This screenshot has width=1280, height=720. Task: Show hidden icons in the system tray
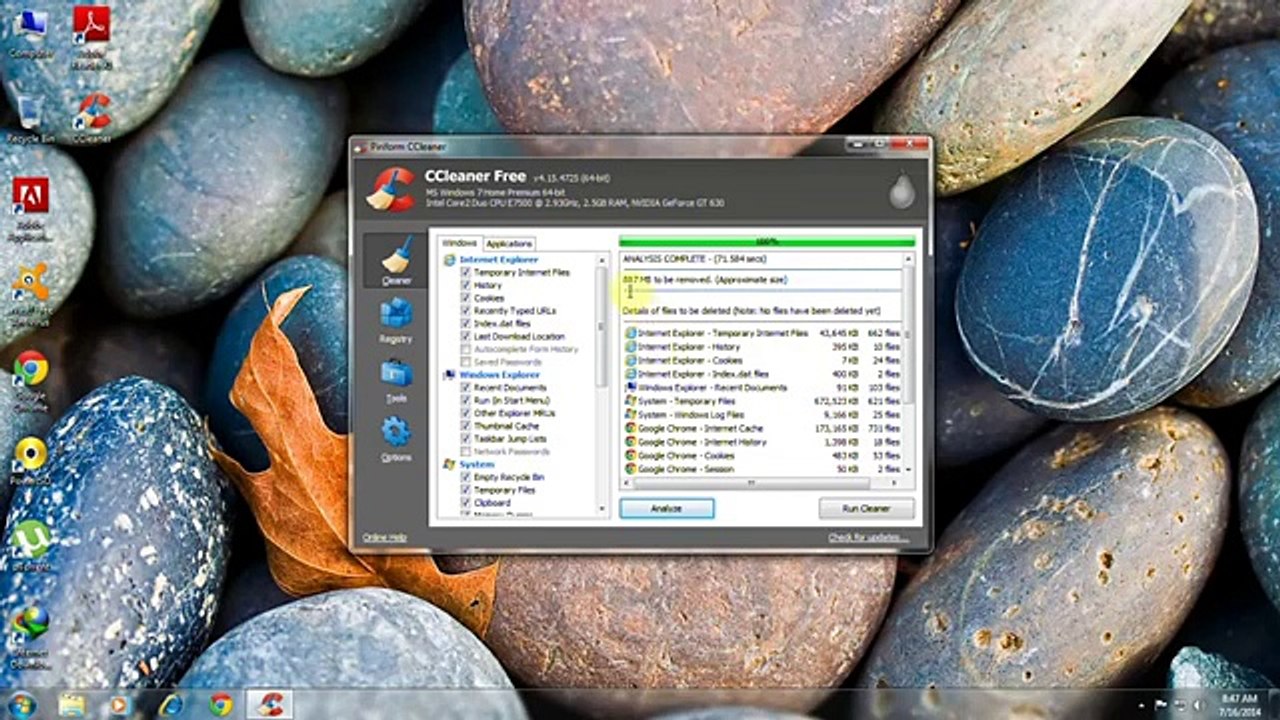click(1139, 705)
